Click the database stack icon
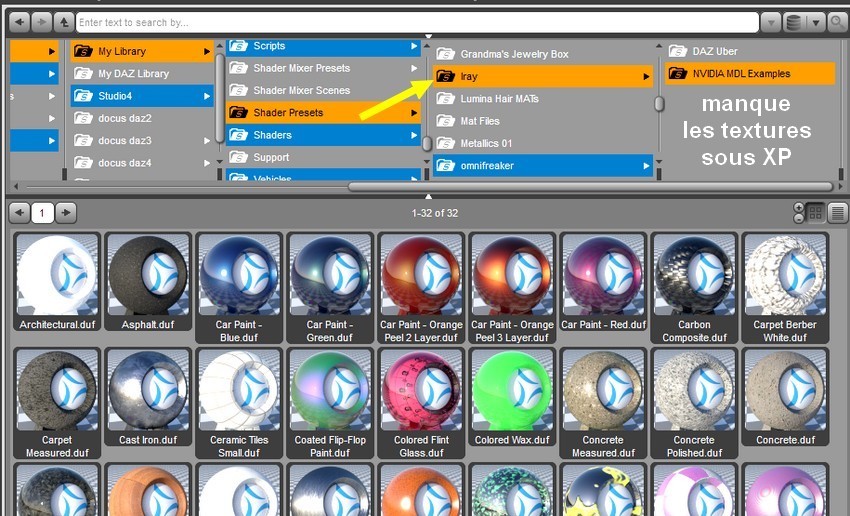 pos(793,22)
